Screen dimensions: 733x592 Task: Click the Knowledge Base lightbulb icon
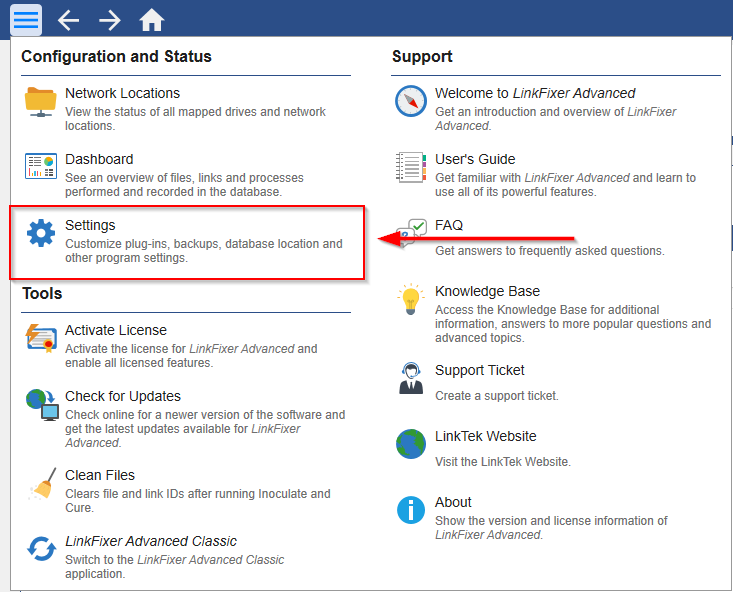tap(410, 299)
